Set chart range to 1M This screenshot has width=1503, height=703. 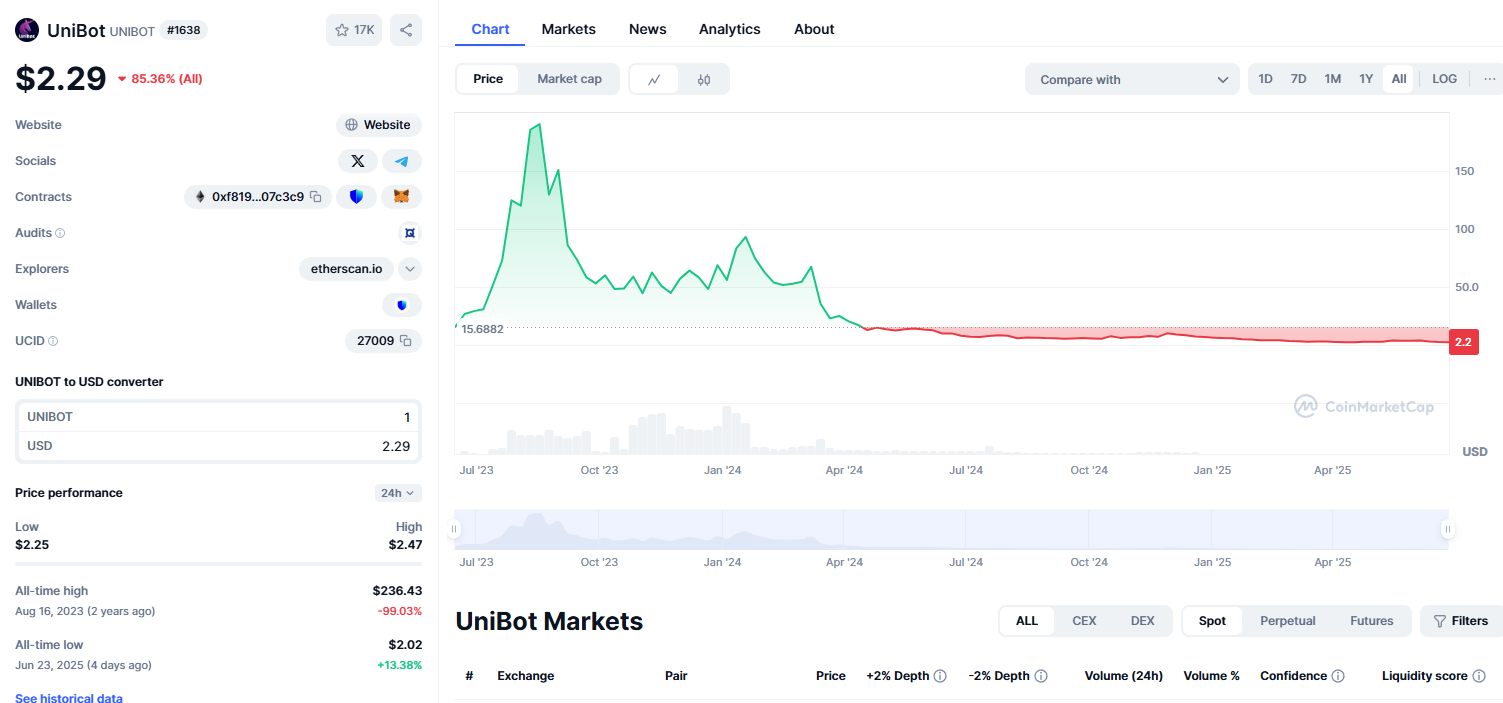(x=1332, y=79)
